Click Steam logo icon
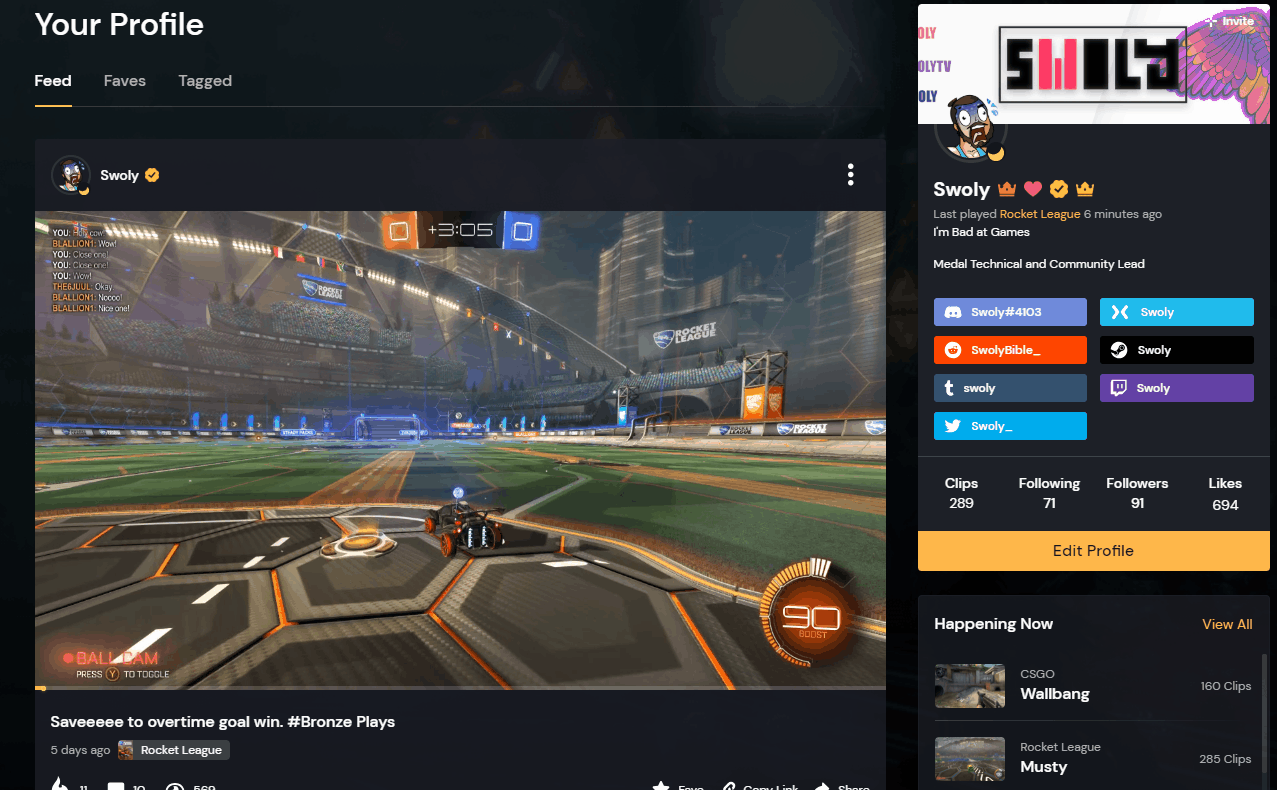This screenshot has height=790, width=1277. tap(1119, 350)
